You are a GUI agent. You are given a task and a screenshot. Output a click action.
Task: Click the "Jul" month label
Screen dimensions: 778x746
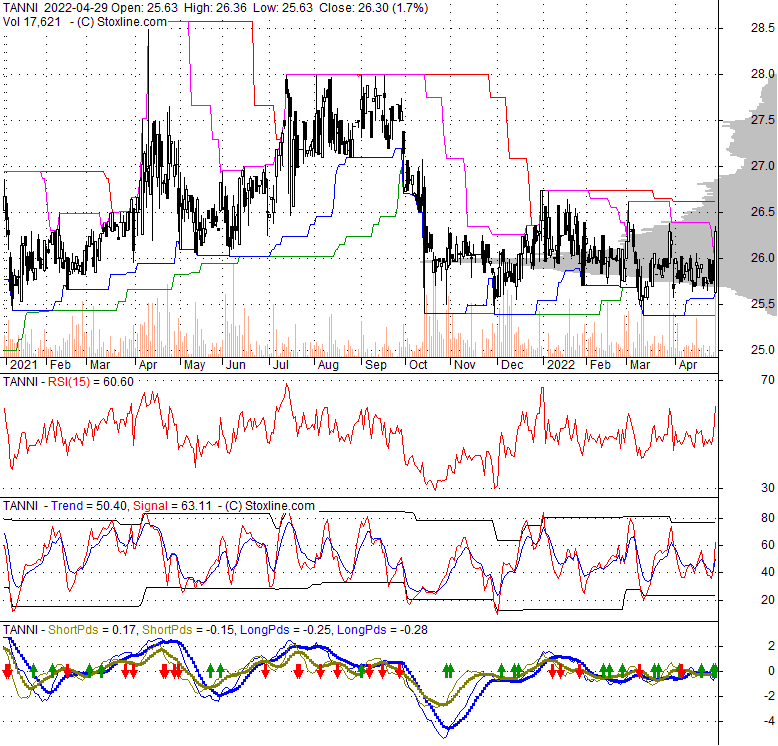coord(281,365)
